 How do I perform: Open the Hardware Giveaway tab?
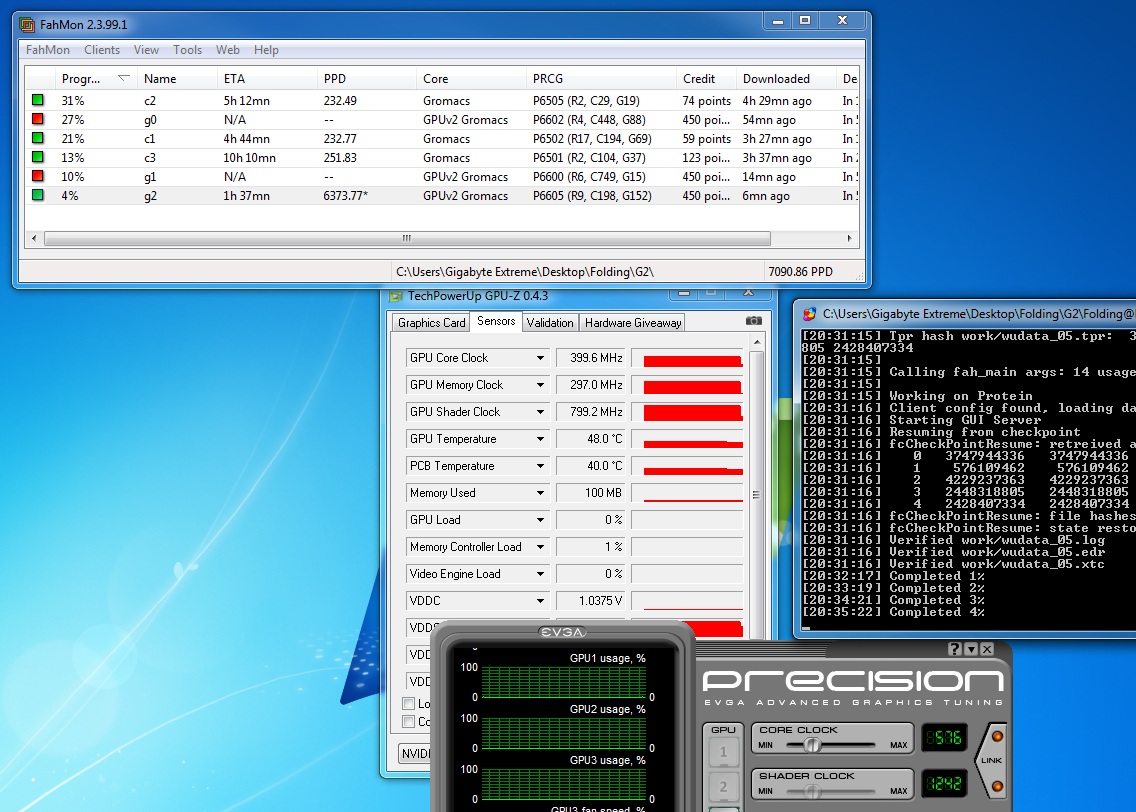(632, 323)
